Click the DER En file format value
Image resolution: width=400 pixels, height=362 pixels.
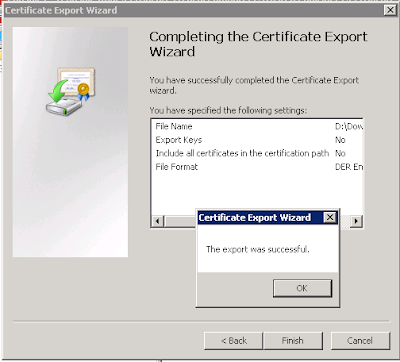pyautogui.click(x=349, y=167)
